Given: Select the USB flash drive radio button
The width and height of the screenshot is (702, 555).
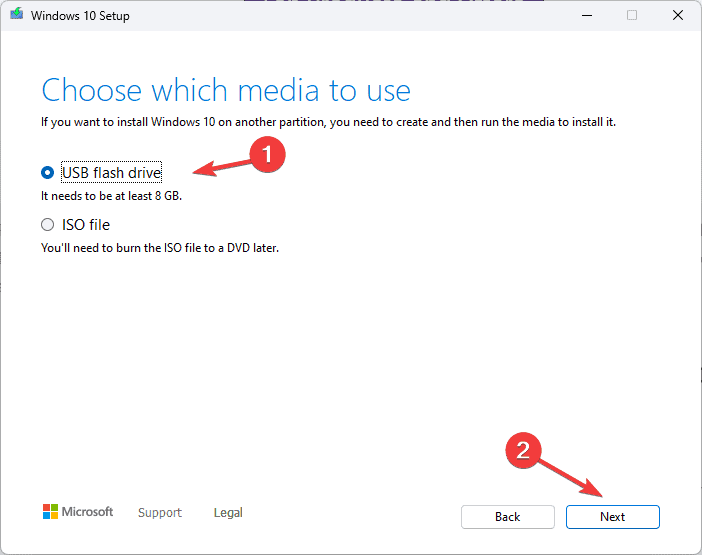Looking at the screenshot, I should tap(47, 173).
